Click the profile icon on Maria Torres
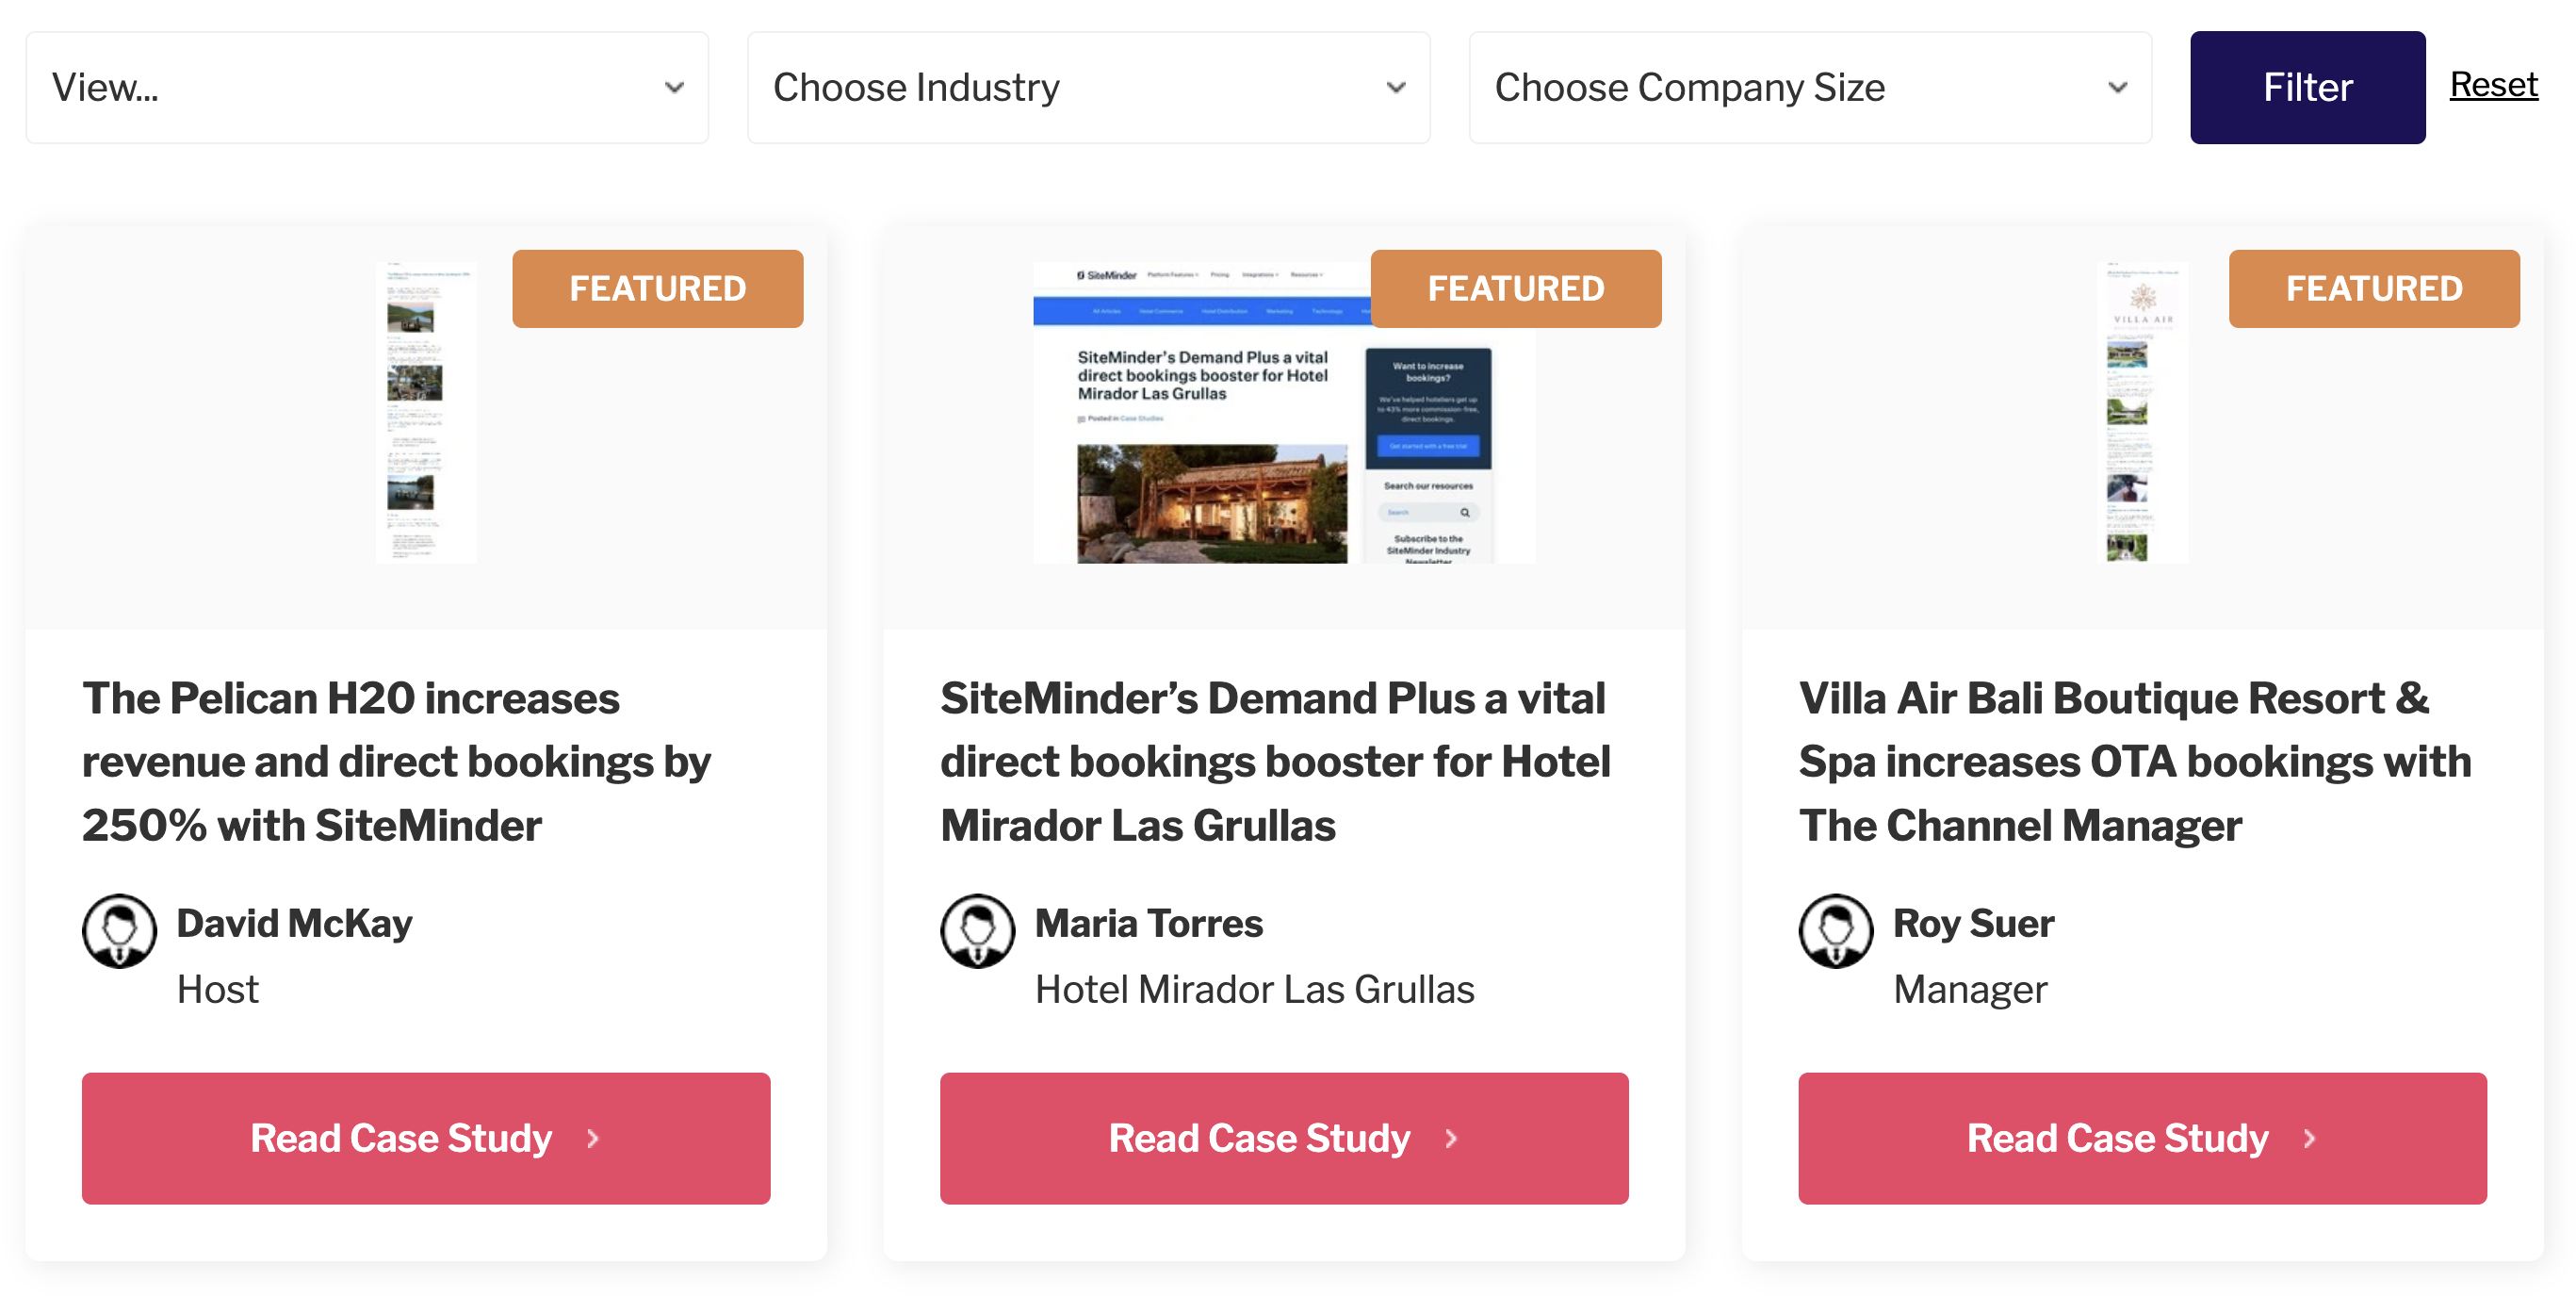The image size is (2576, 1296). [x=976, y=930]
